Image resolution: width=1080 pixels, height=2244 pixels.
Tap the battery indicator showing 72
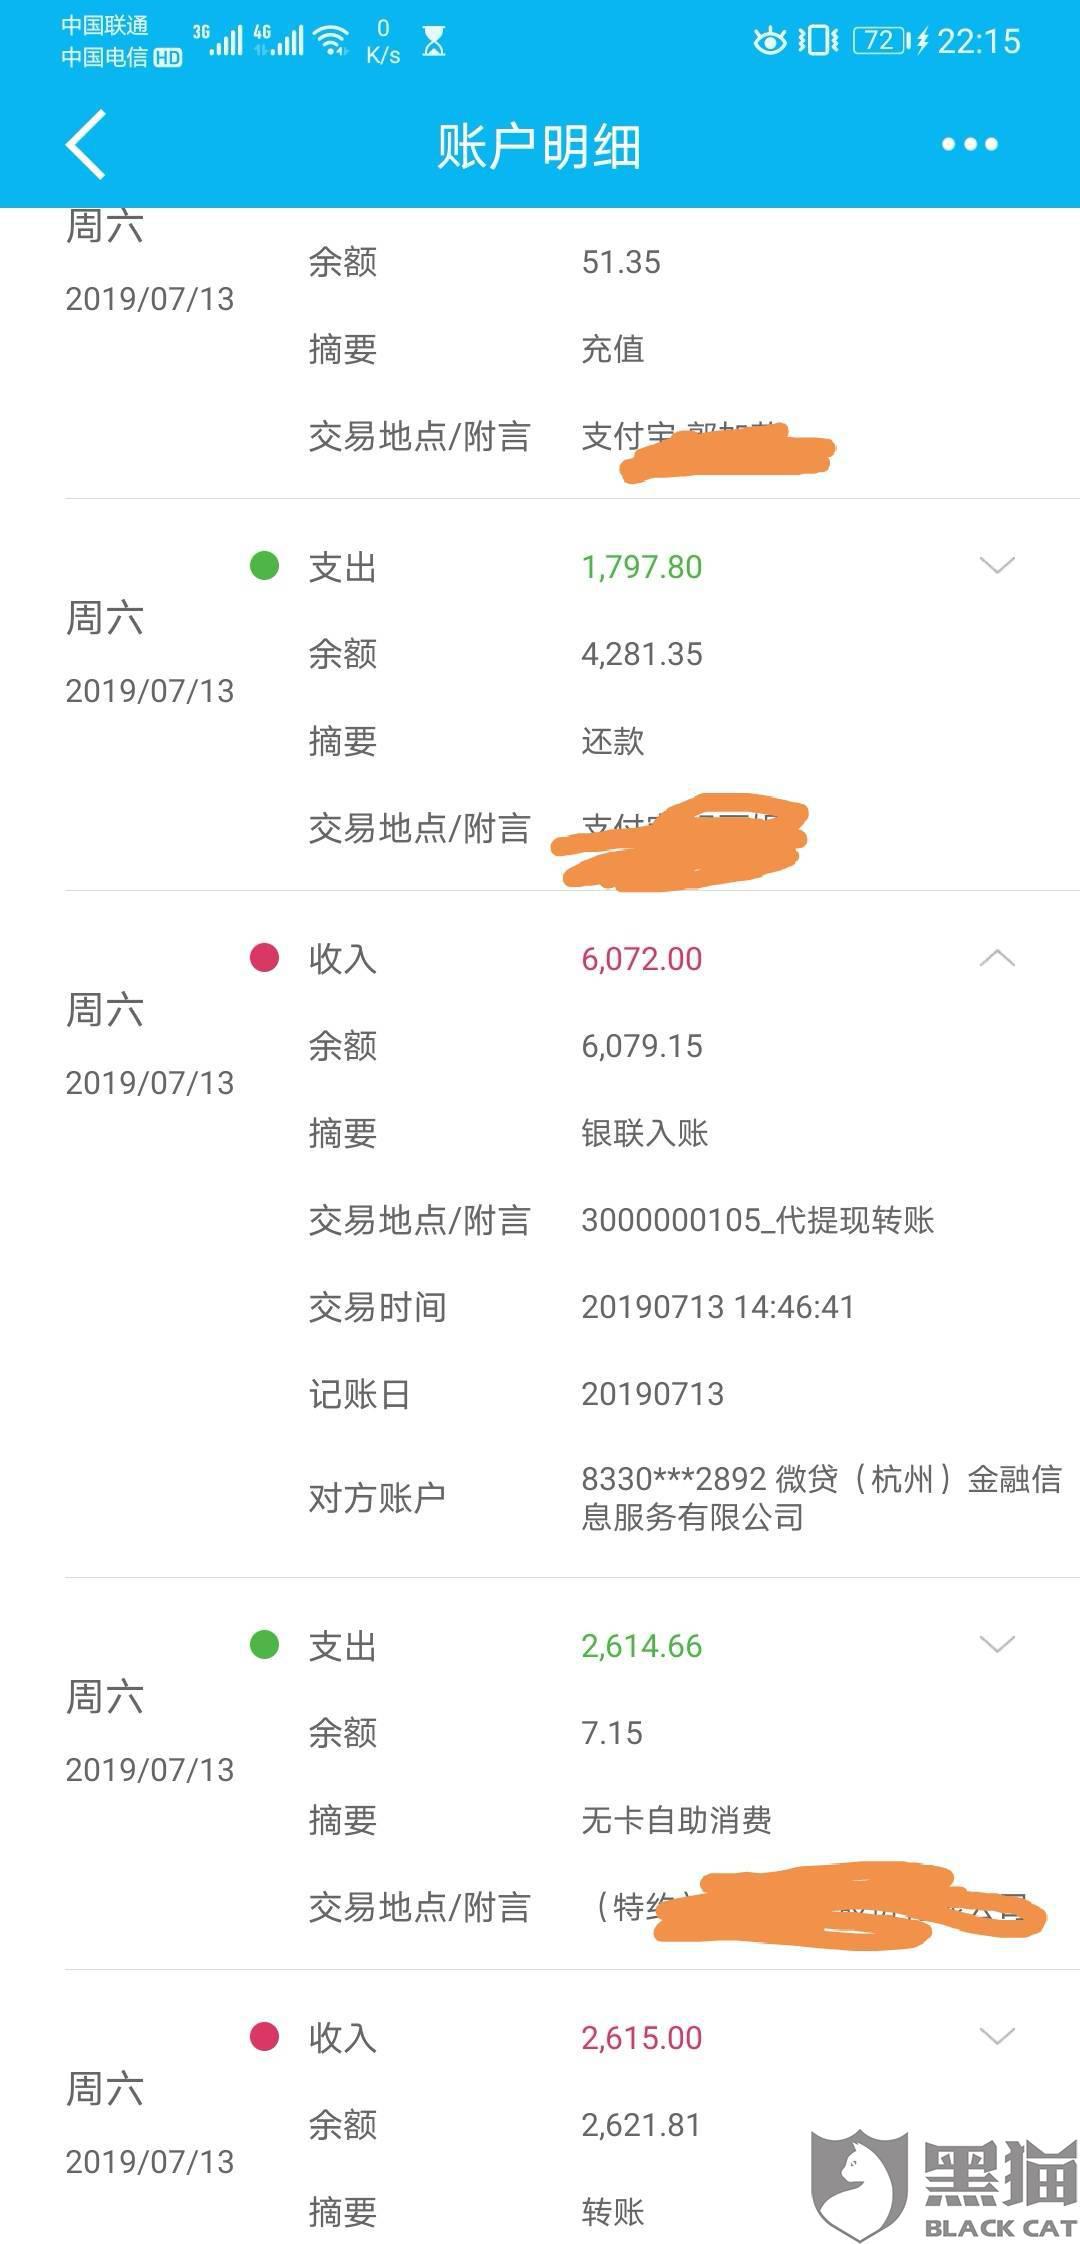pyautogui.click(x=880, y=41)
